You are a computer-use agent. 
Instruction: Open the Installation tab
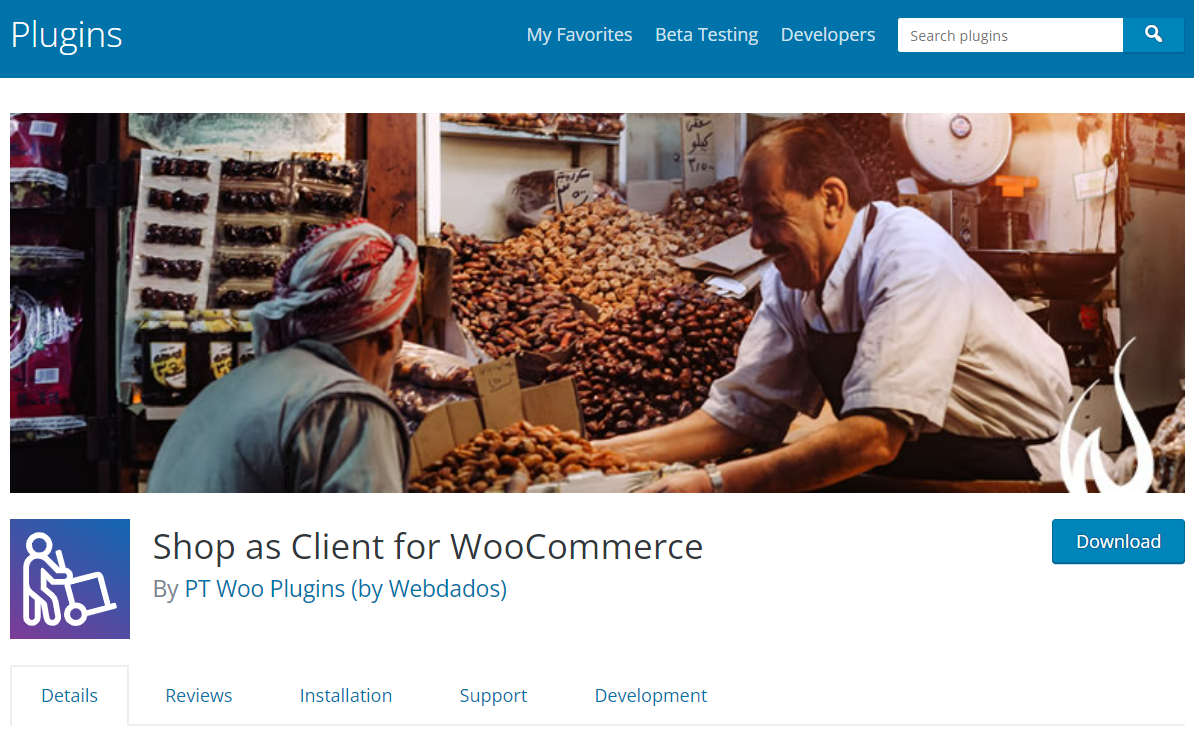coord(346,695)
